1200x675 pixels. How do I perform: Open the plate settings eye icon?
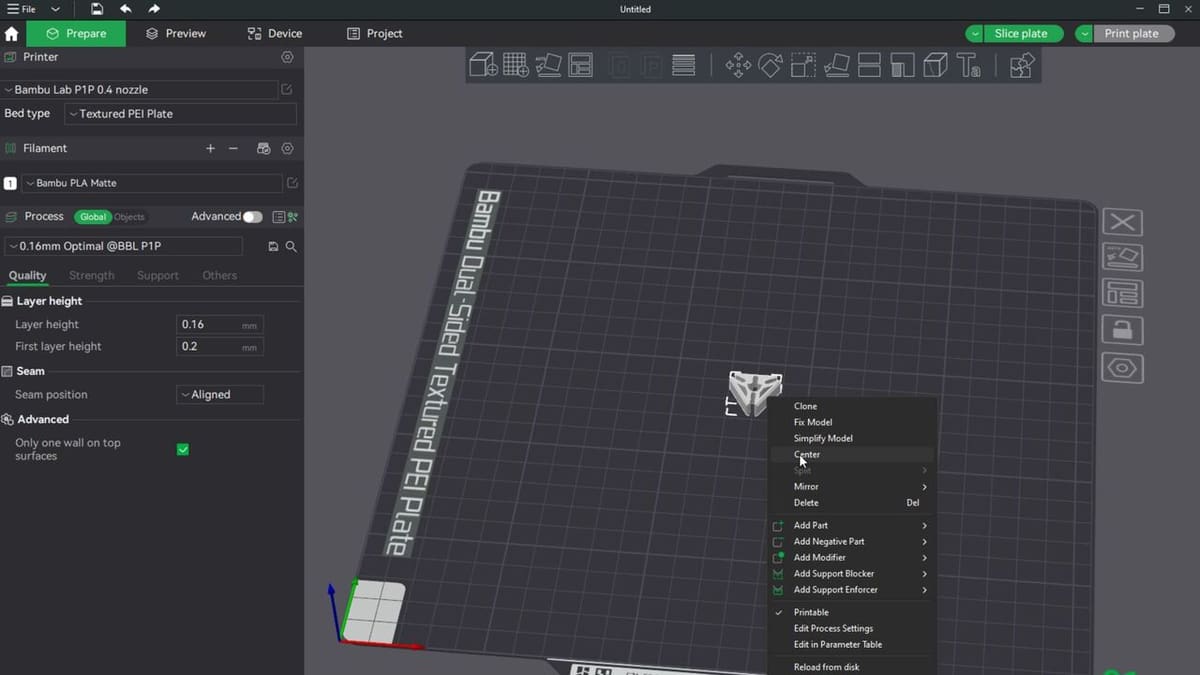tap(1122, 367)
